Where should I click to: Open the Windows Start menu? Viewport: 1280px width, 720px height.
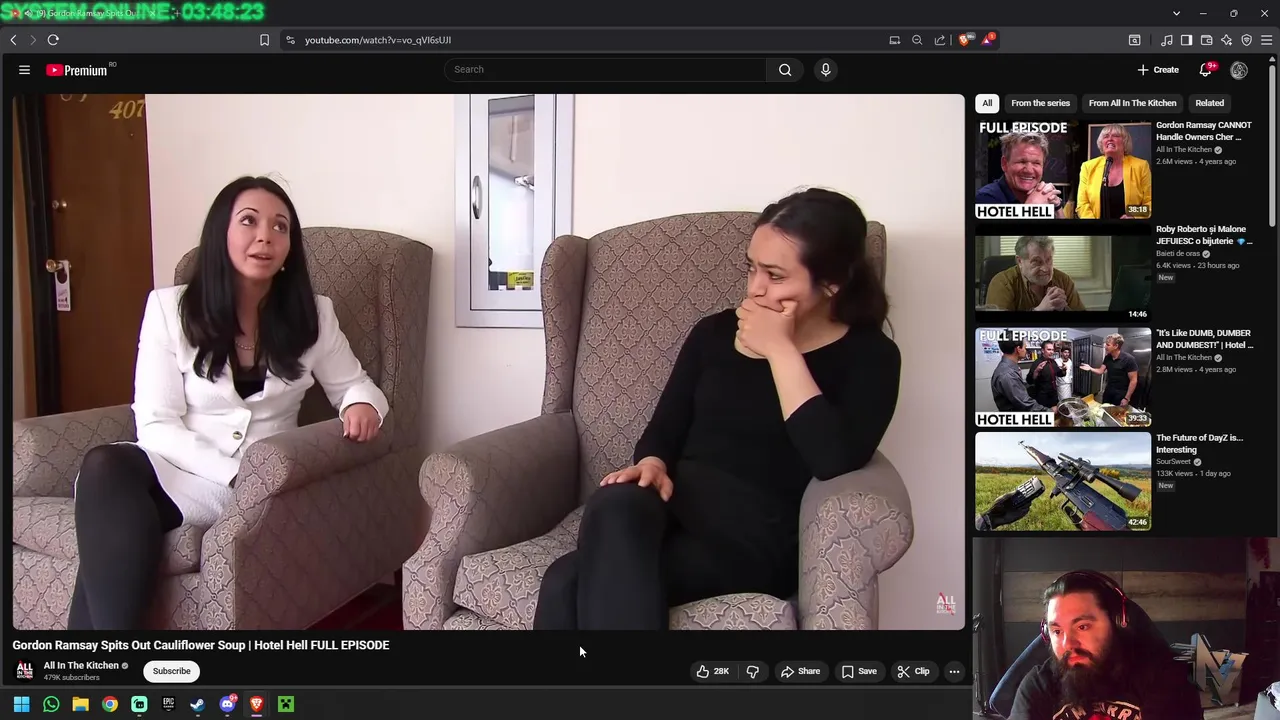coord(21,705)
